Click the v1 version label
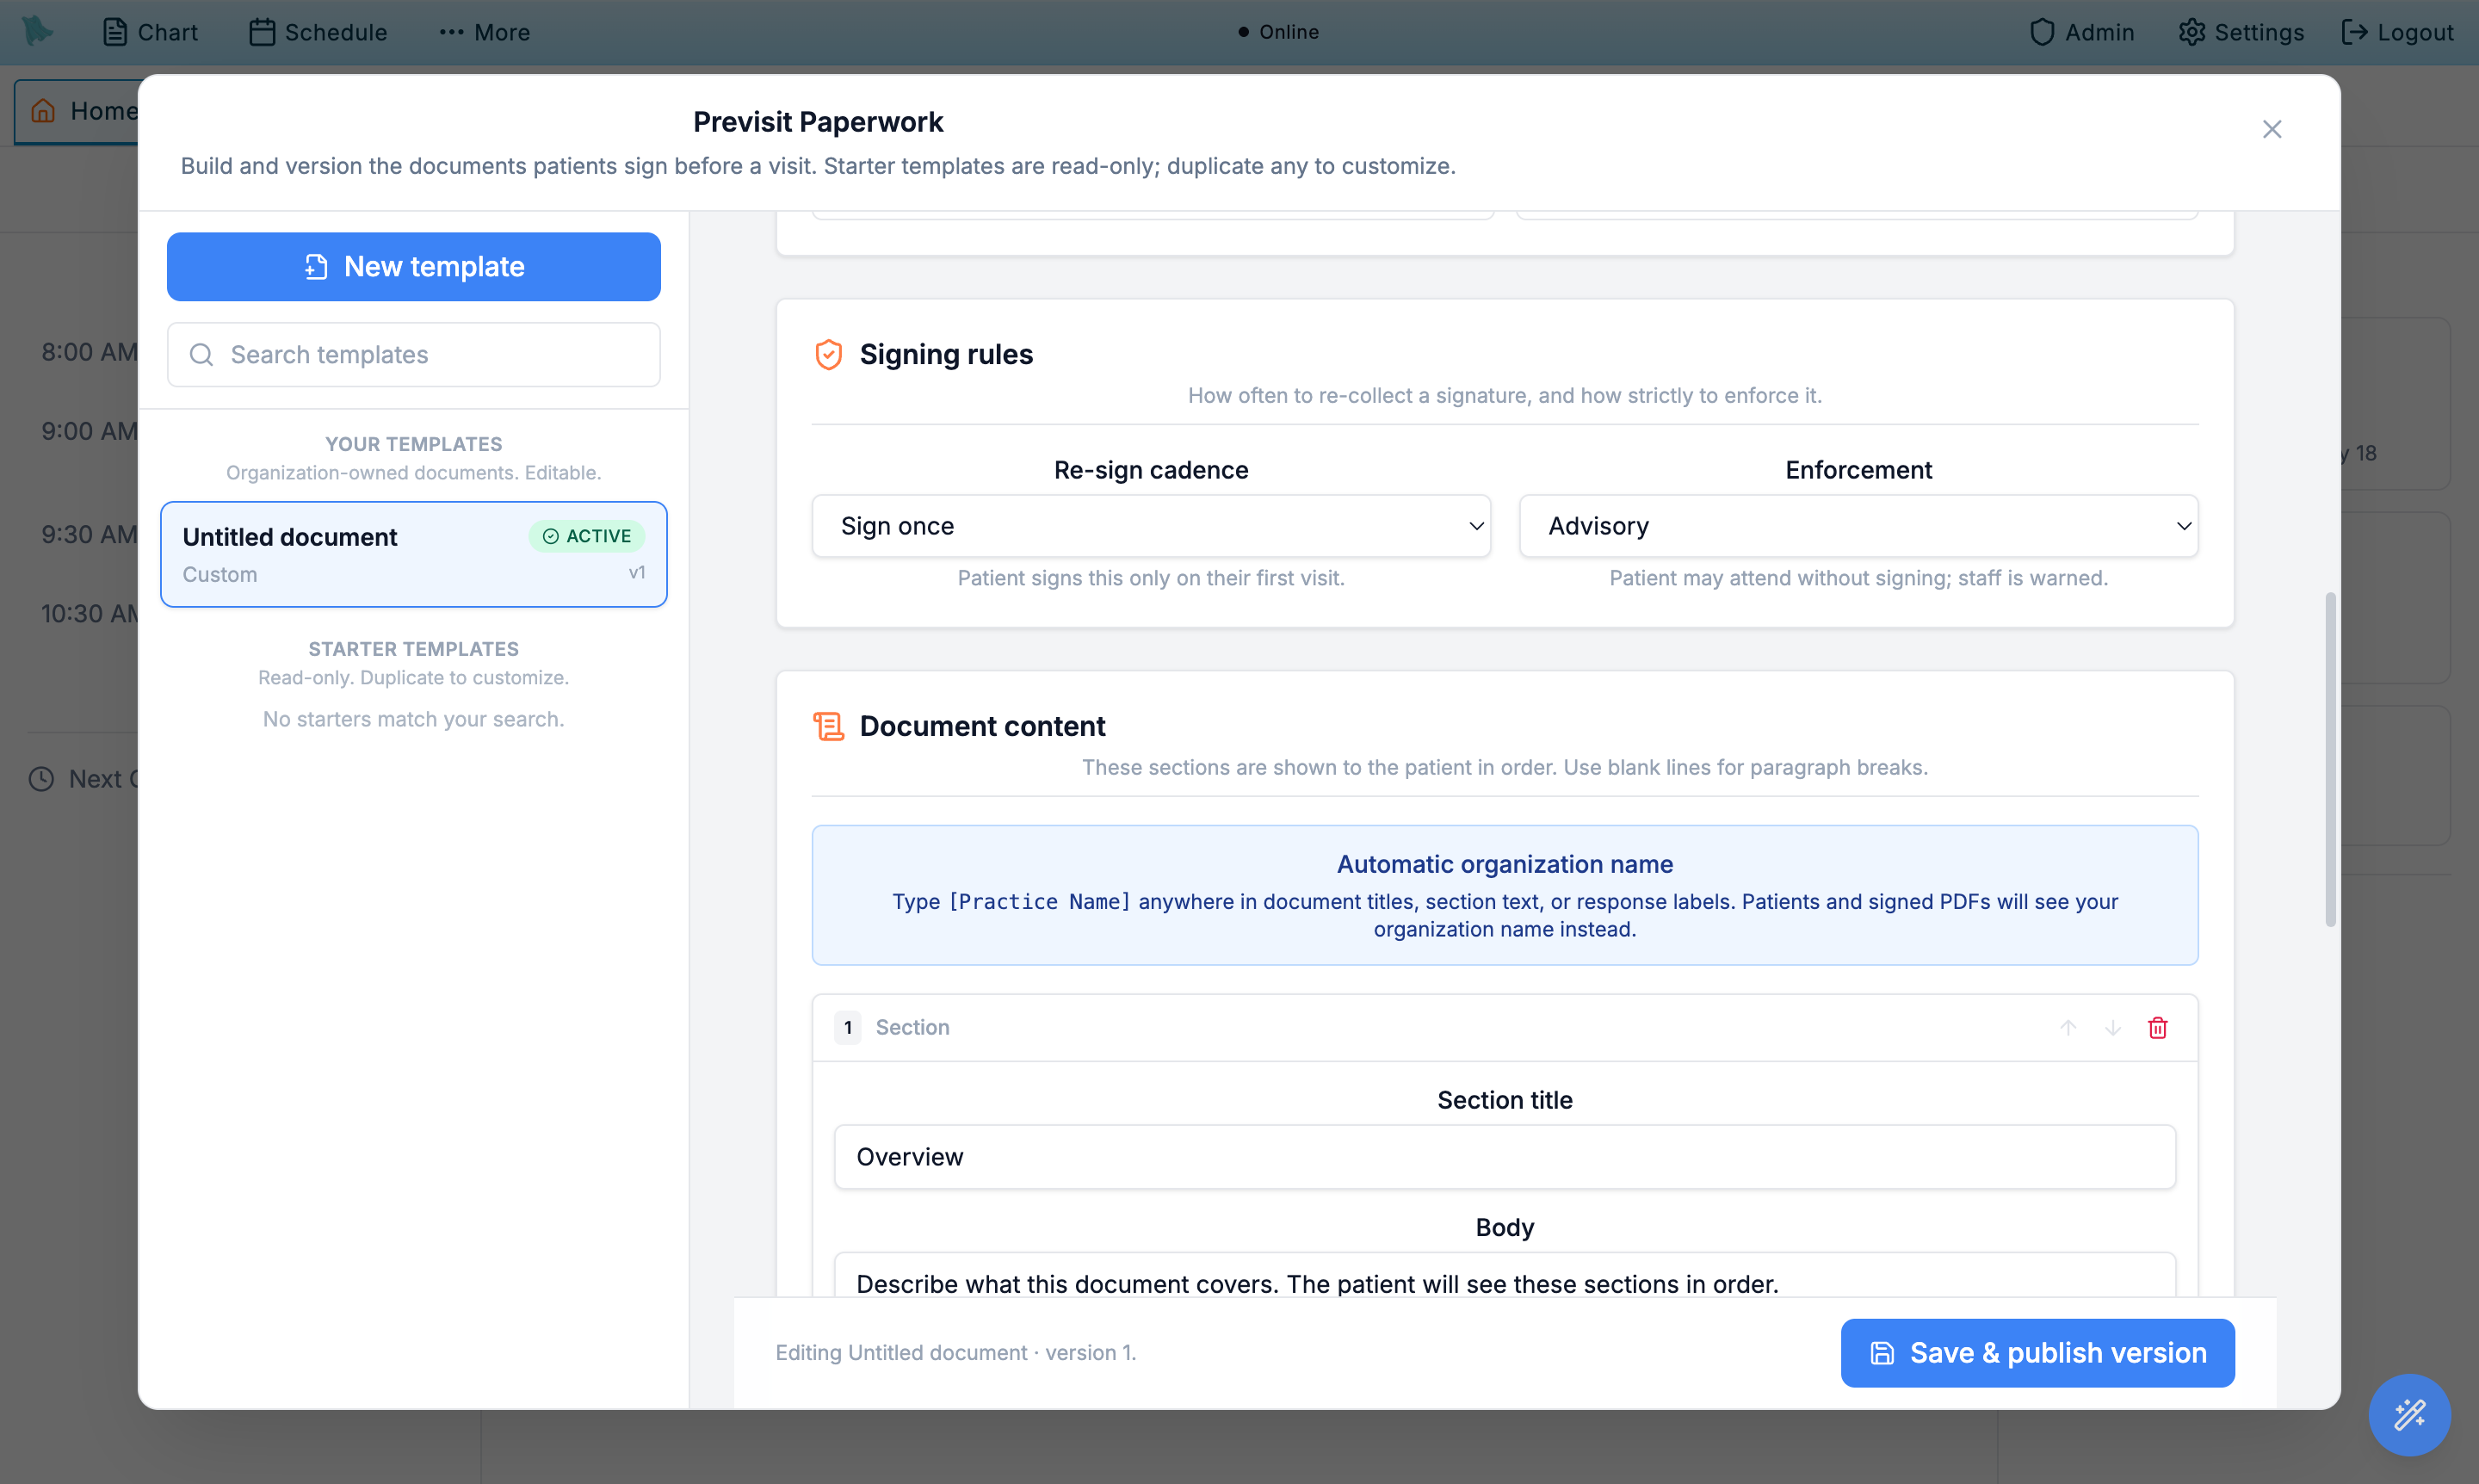2479x1484 pixels. (x=637, y=573)
